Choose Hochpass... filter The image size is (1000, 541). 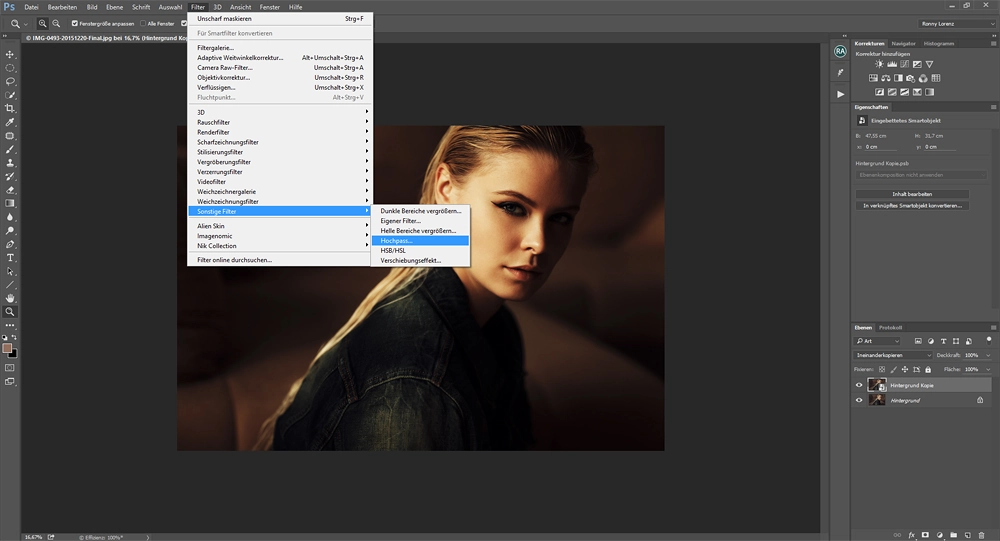pyautogui.click(x=420, y=241)
